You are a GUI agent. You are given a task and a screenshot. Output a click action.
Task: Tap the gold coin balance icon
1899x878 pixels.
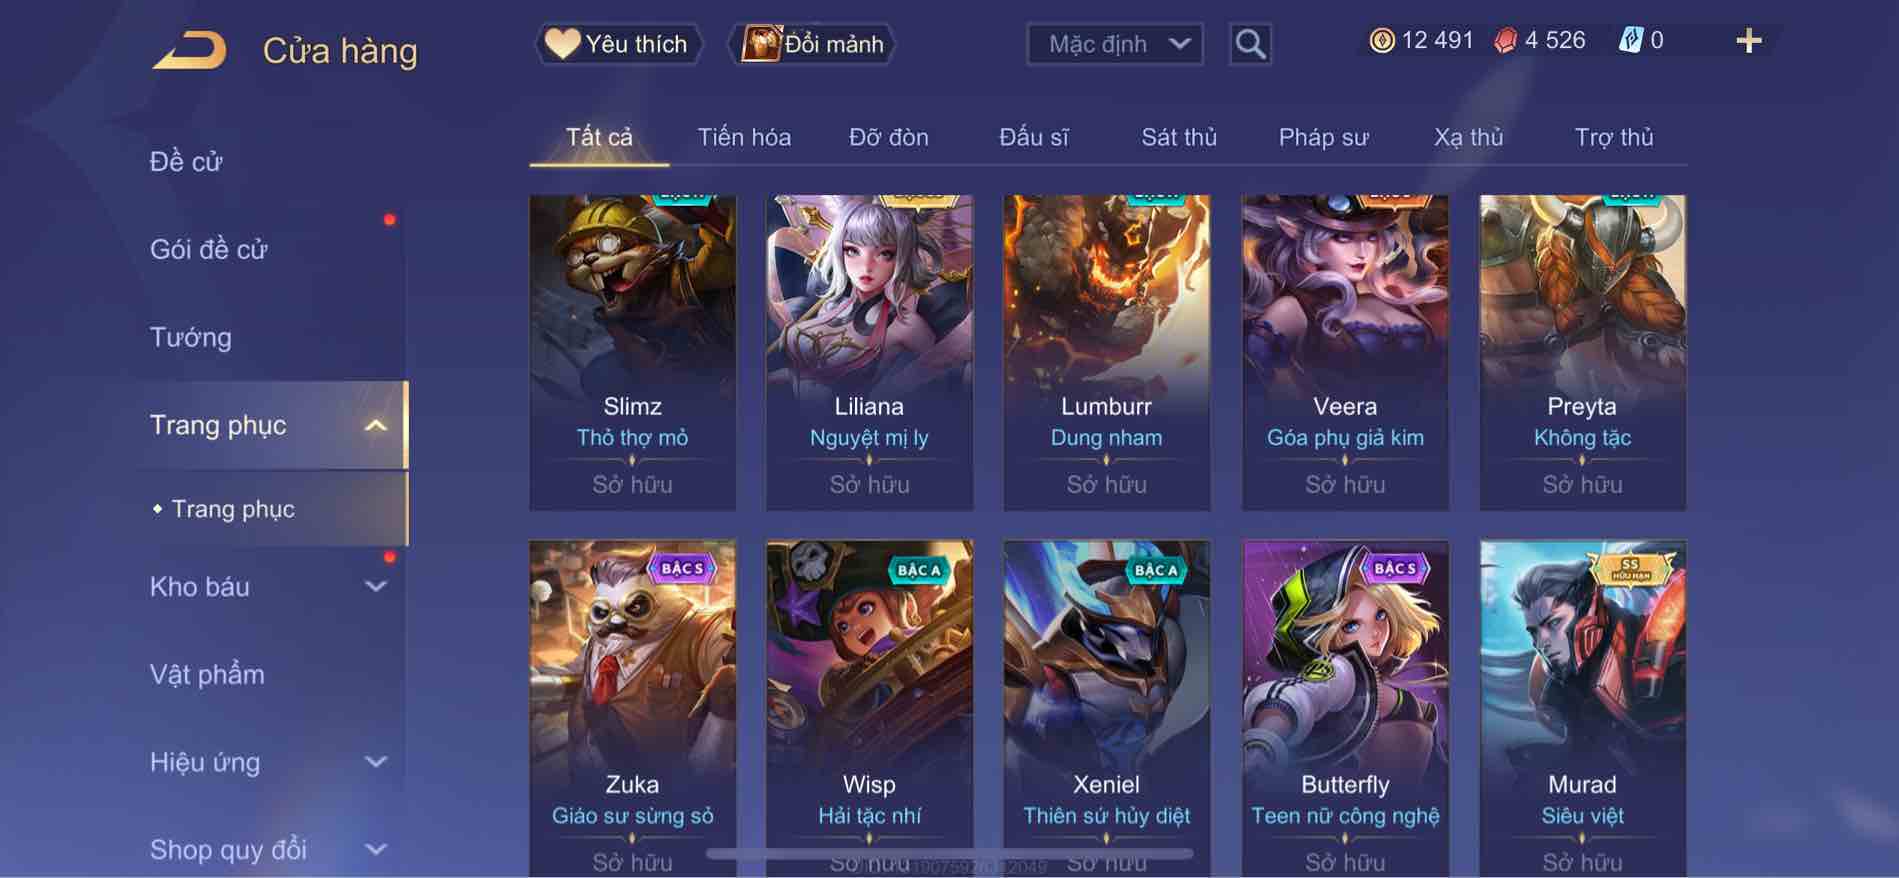pyautogui.click(x=1381, y=40)
